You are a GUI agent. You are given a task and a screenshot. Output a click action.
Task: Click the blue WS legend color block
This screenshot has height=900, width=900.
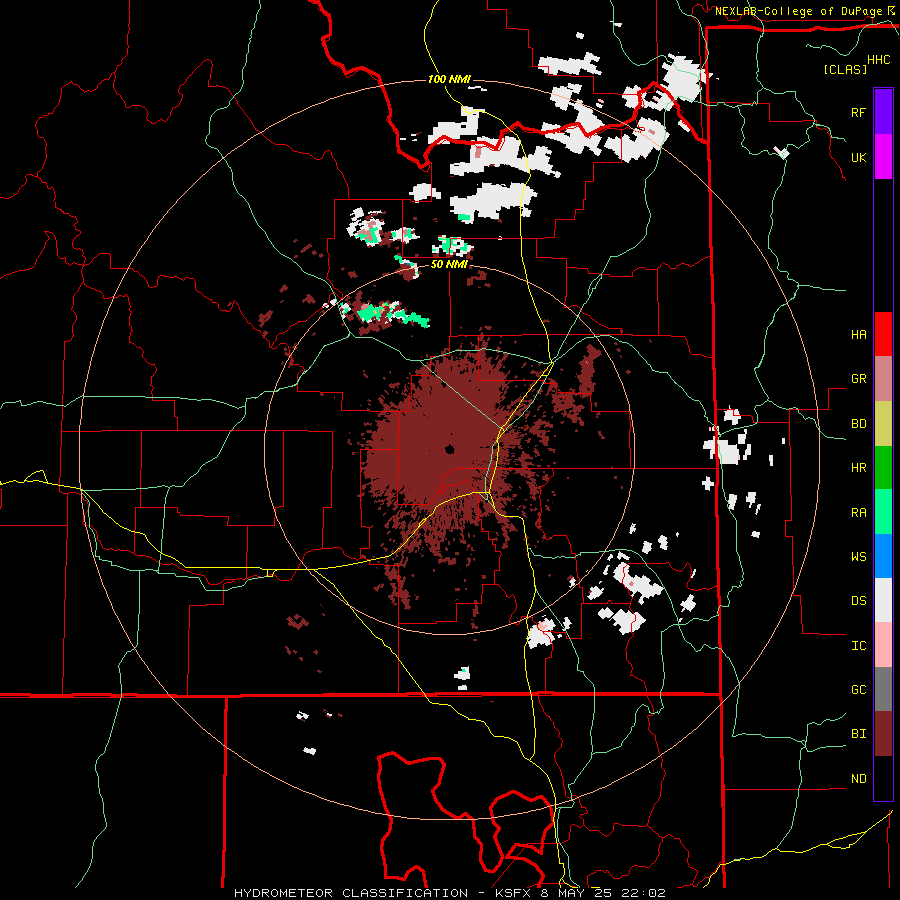883,556
